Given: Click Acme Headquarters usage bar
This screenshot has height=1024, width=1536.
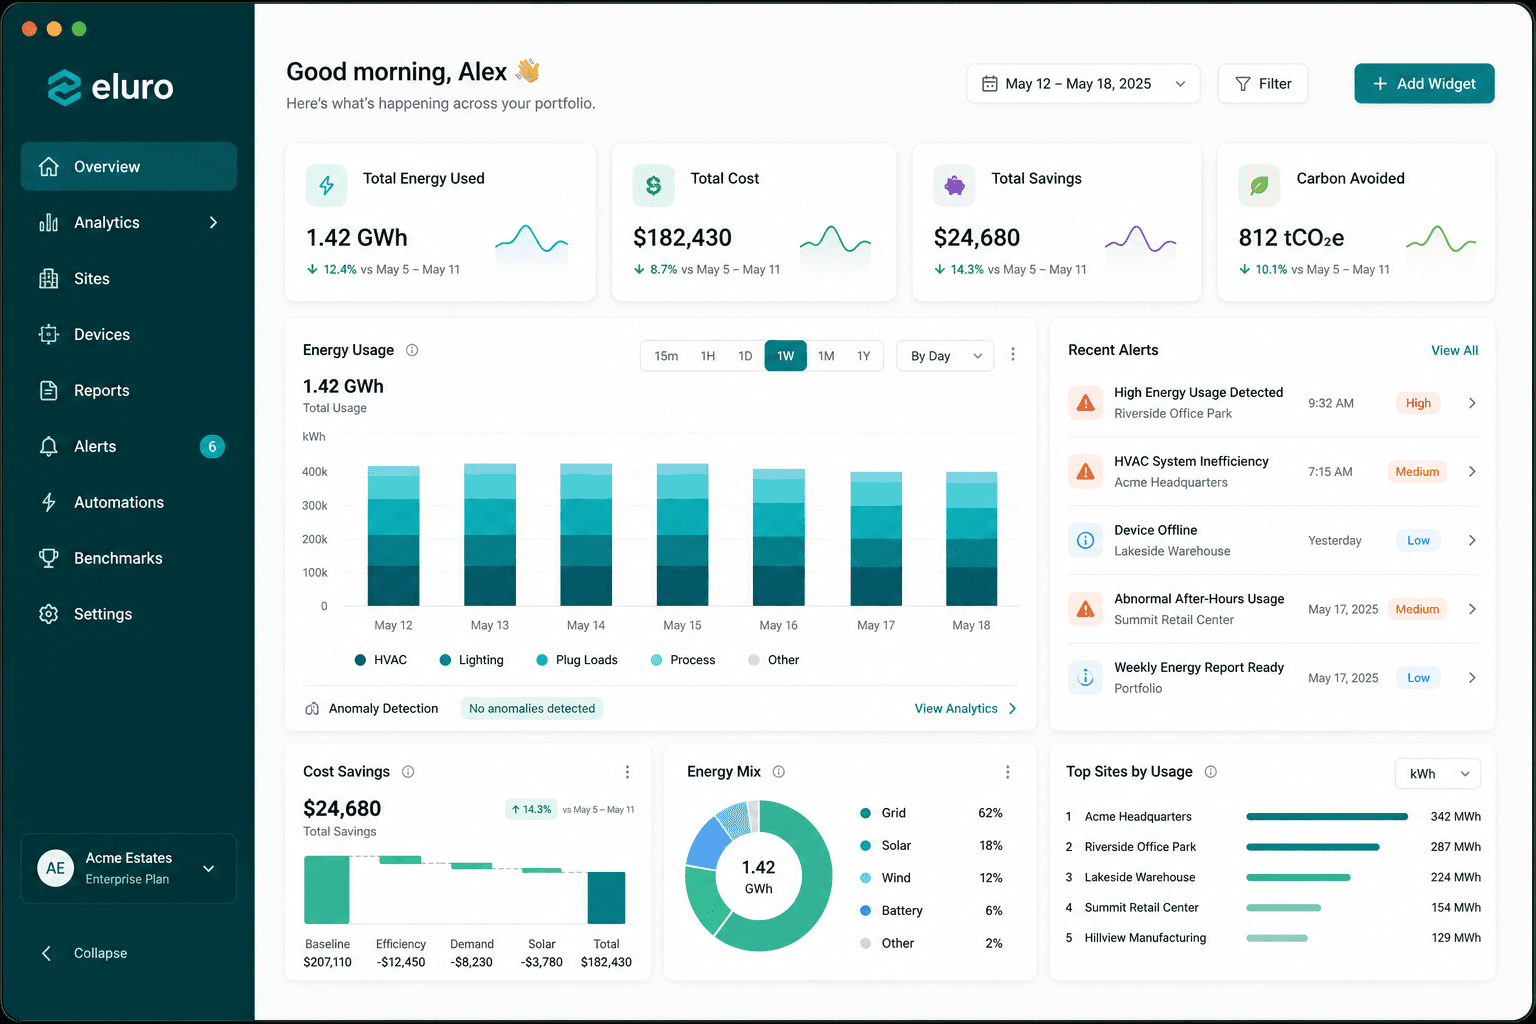Looking at the screenshot, I should [1327, 817].
